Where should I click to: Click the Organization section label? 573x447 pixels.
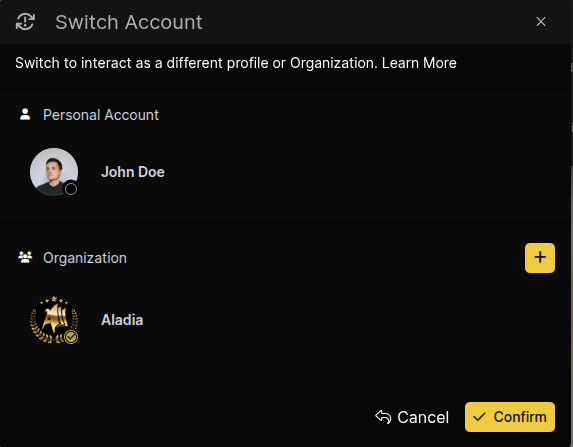pos(85,258)
